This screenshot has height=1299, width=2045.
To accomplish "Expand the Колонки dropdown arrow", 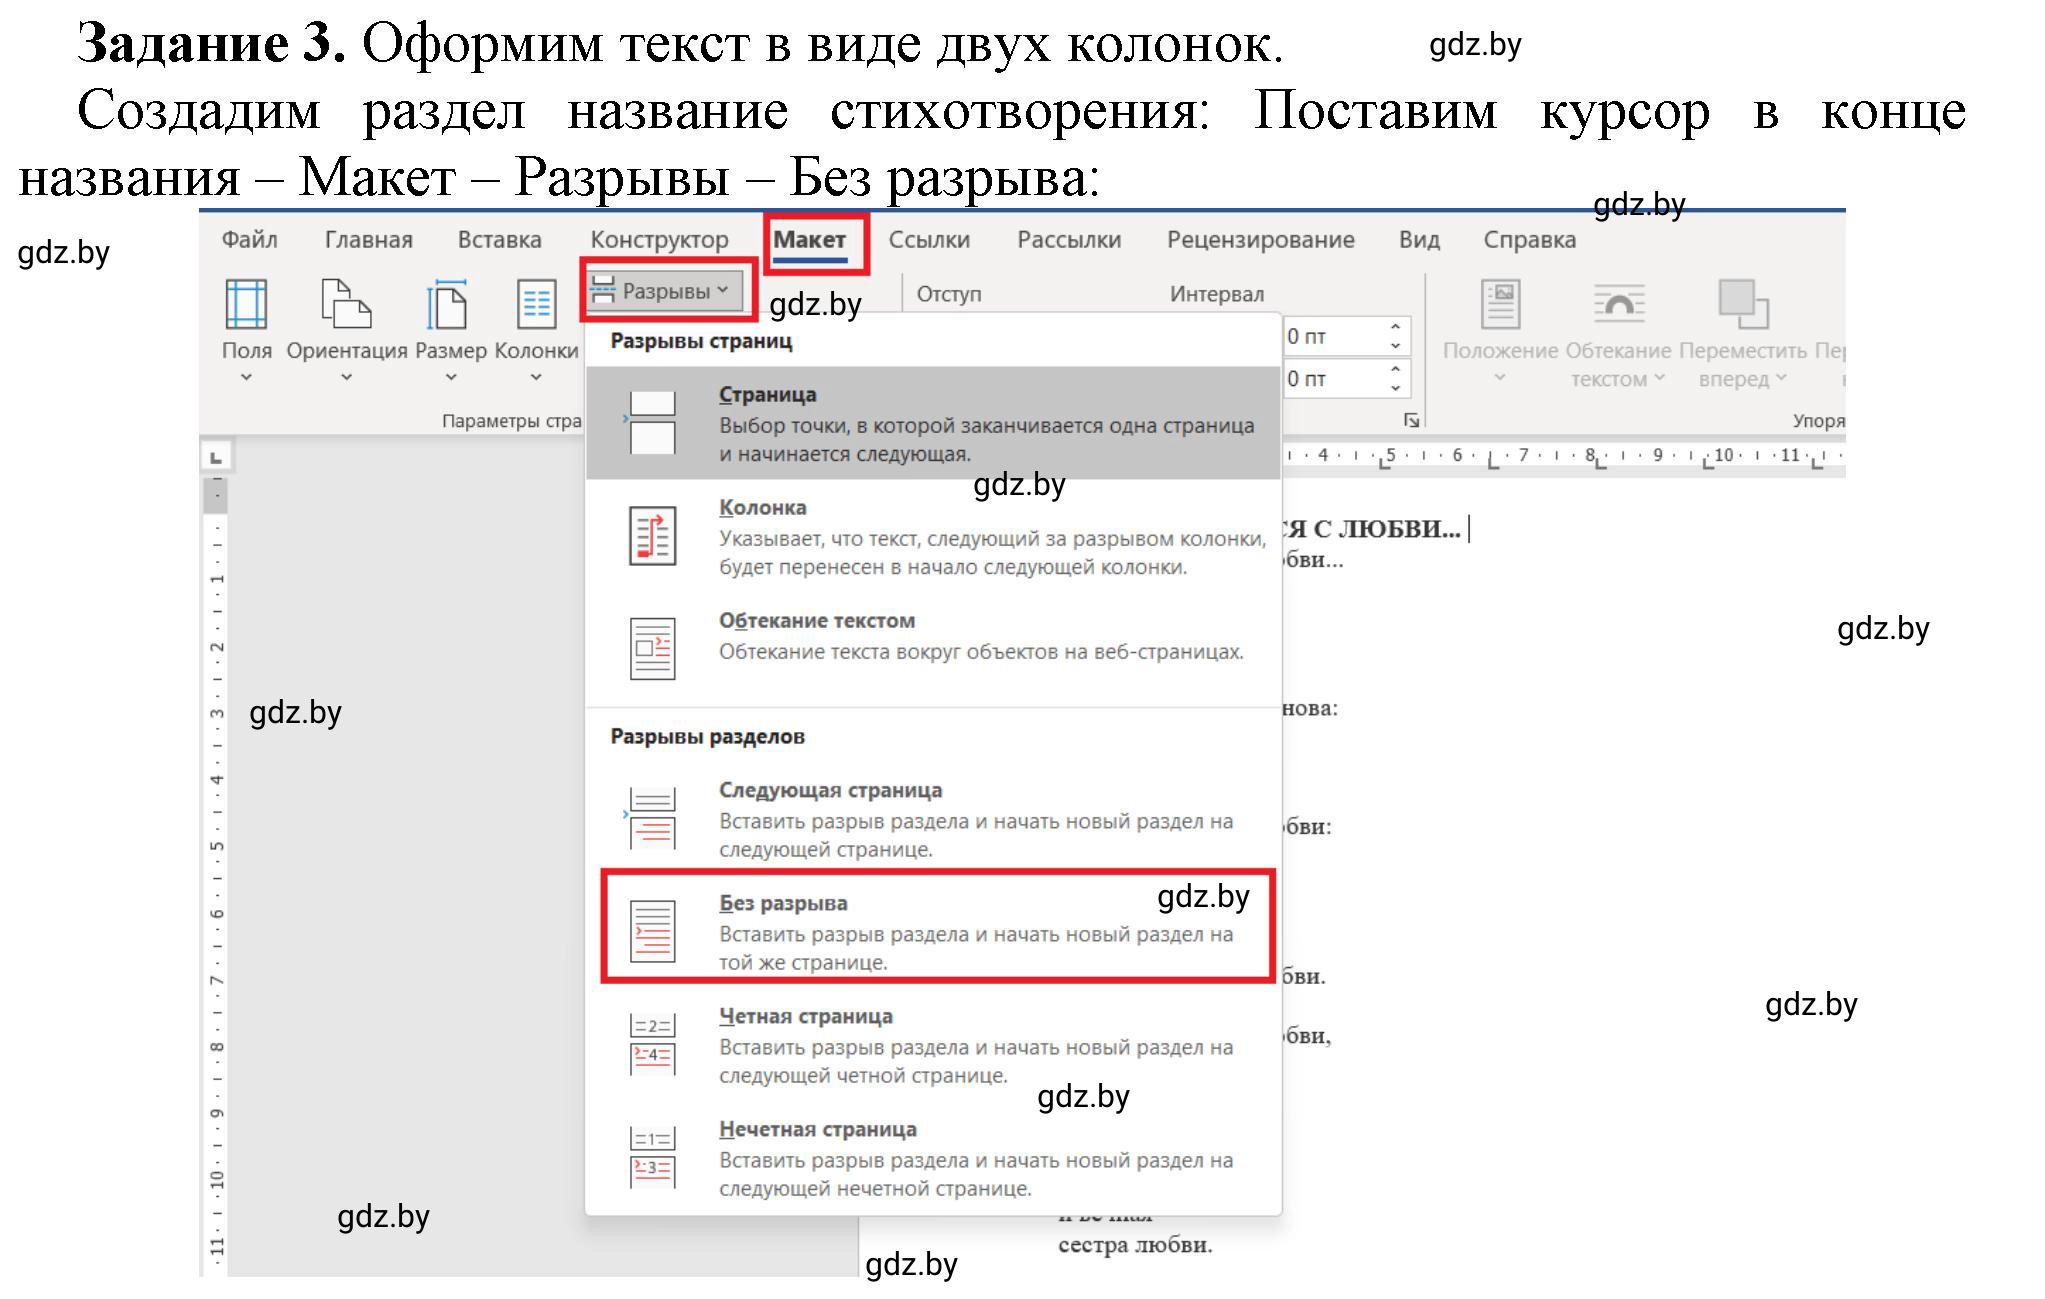I will (x=536, y=378).
